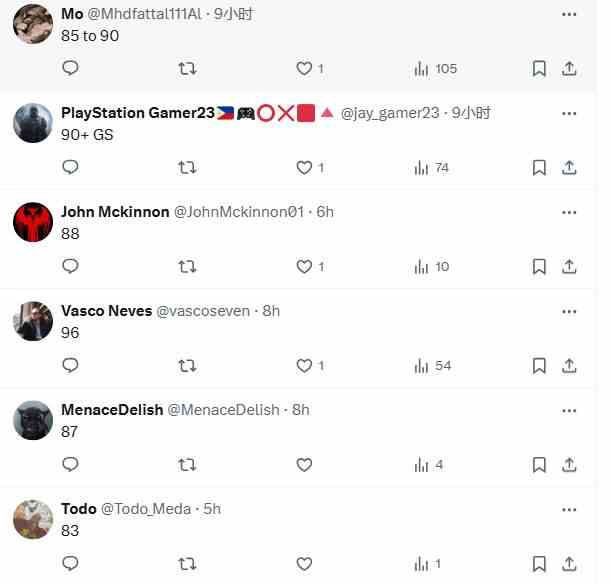Like John Mckinnon's "88" tweet

point(304,267)
